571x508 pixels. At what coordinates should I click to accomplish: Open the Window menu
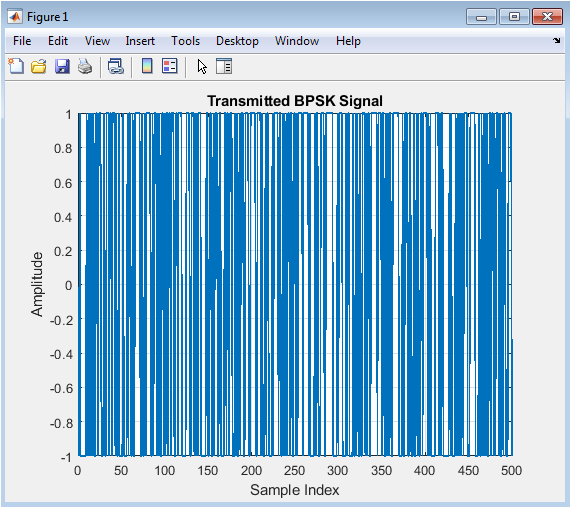click(297, 41)
